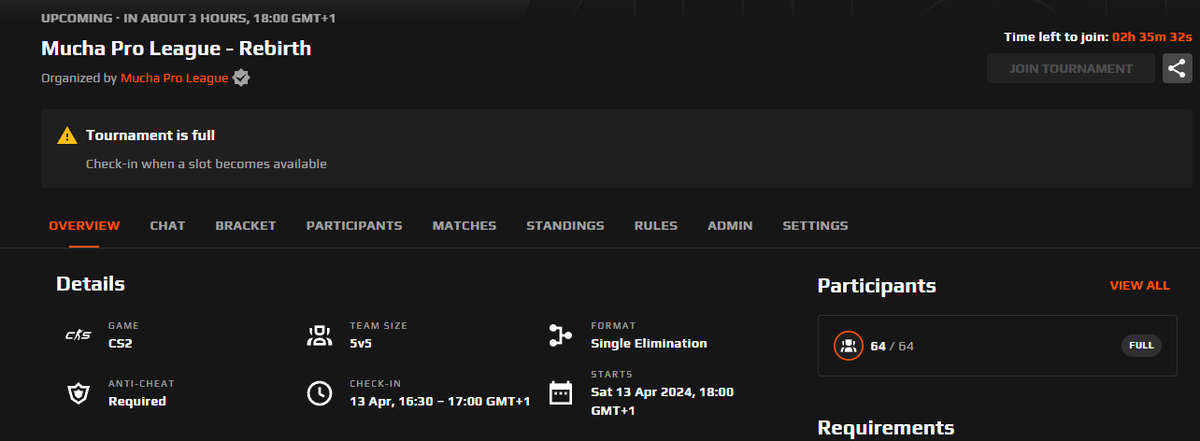Click the yellow warning triangle icon

pos(67,135)
